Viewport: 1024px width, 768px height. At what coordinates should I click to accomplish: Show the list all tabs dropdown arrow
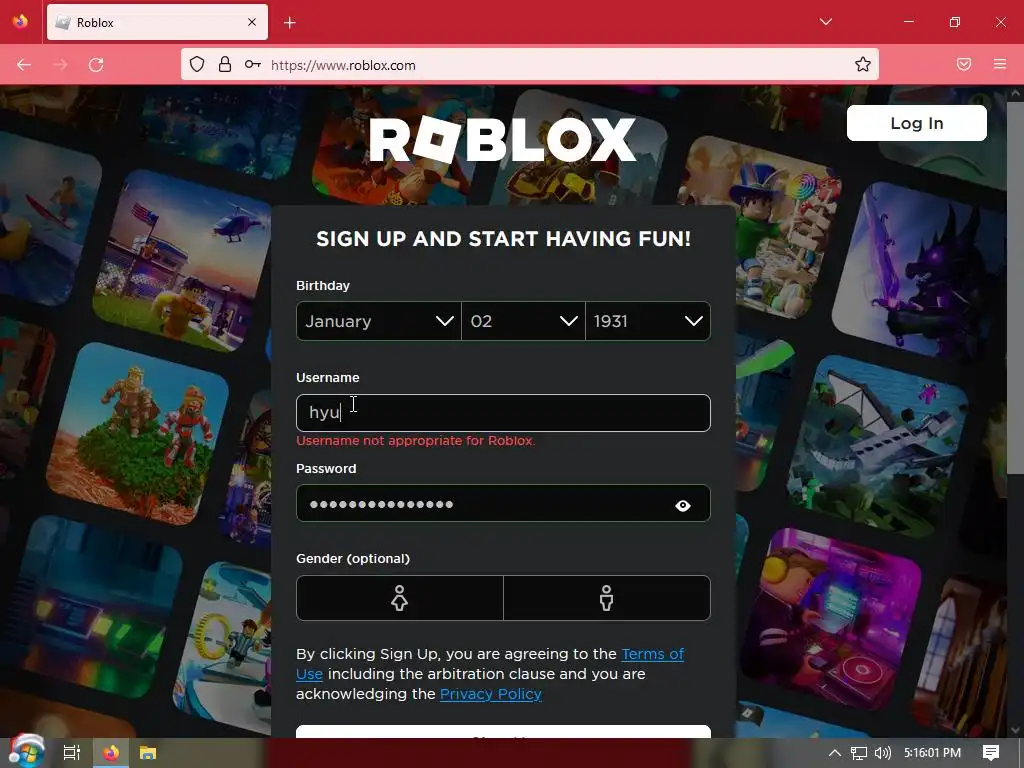pyautogui.click(x=826, y=22)
